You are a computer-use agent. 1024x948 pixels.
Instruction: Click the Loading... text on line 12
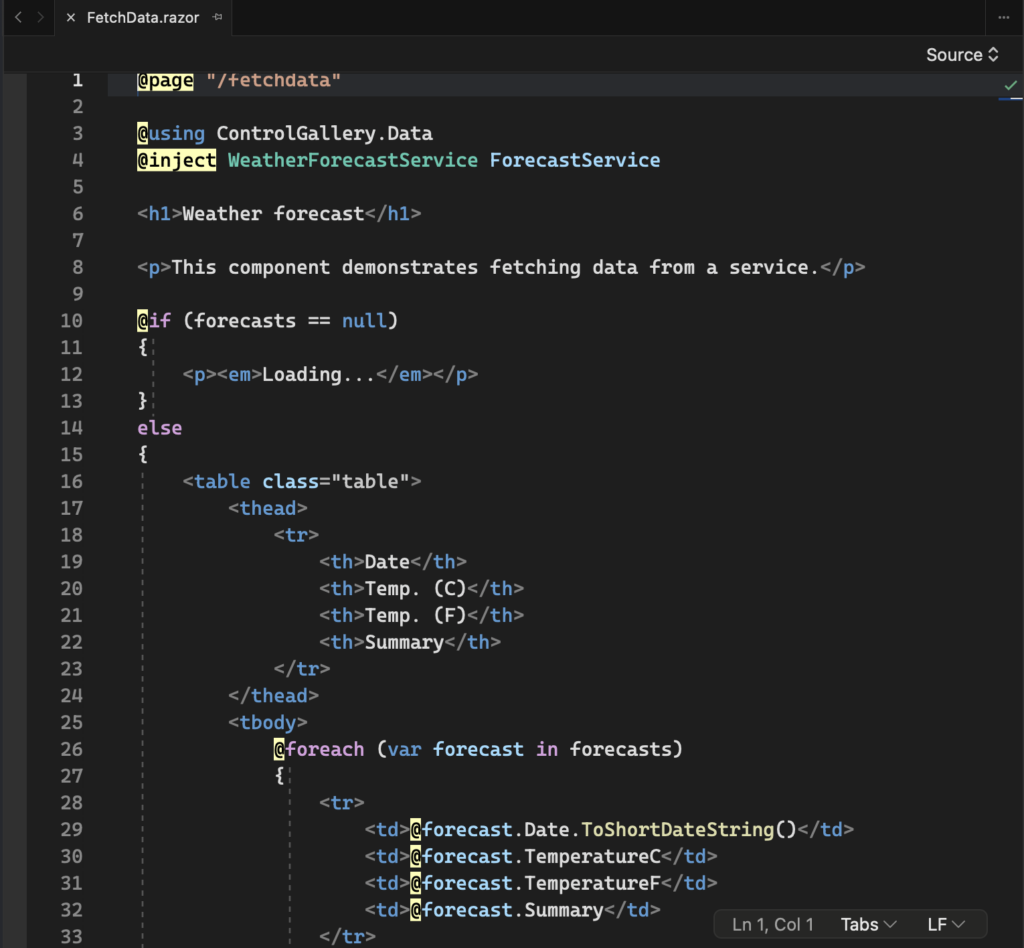click(316, 375)
